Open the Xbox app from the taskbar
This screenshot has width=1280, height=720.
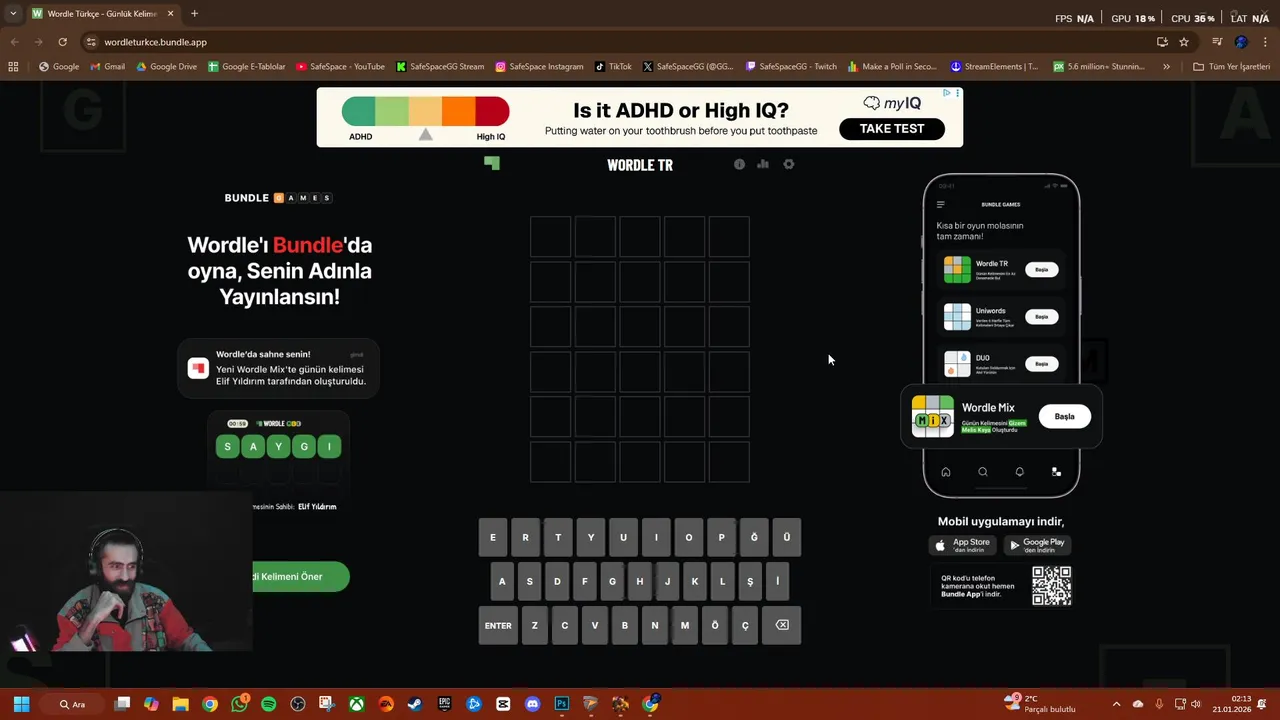[x=356, y=704]
